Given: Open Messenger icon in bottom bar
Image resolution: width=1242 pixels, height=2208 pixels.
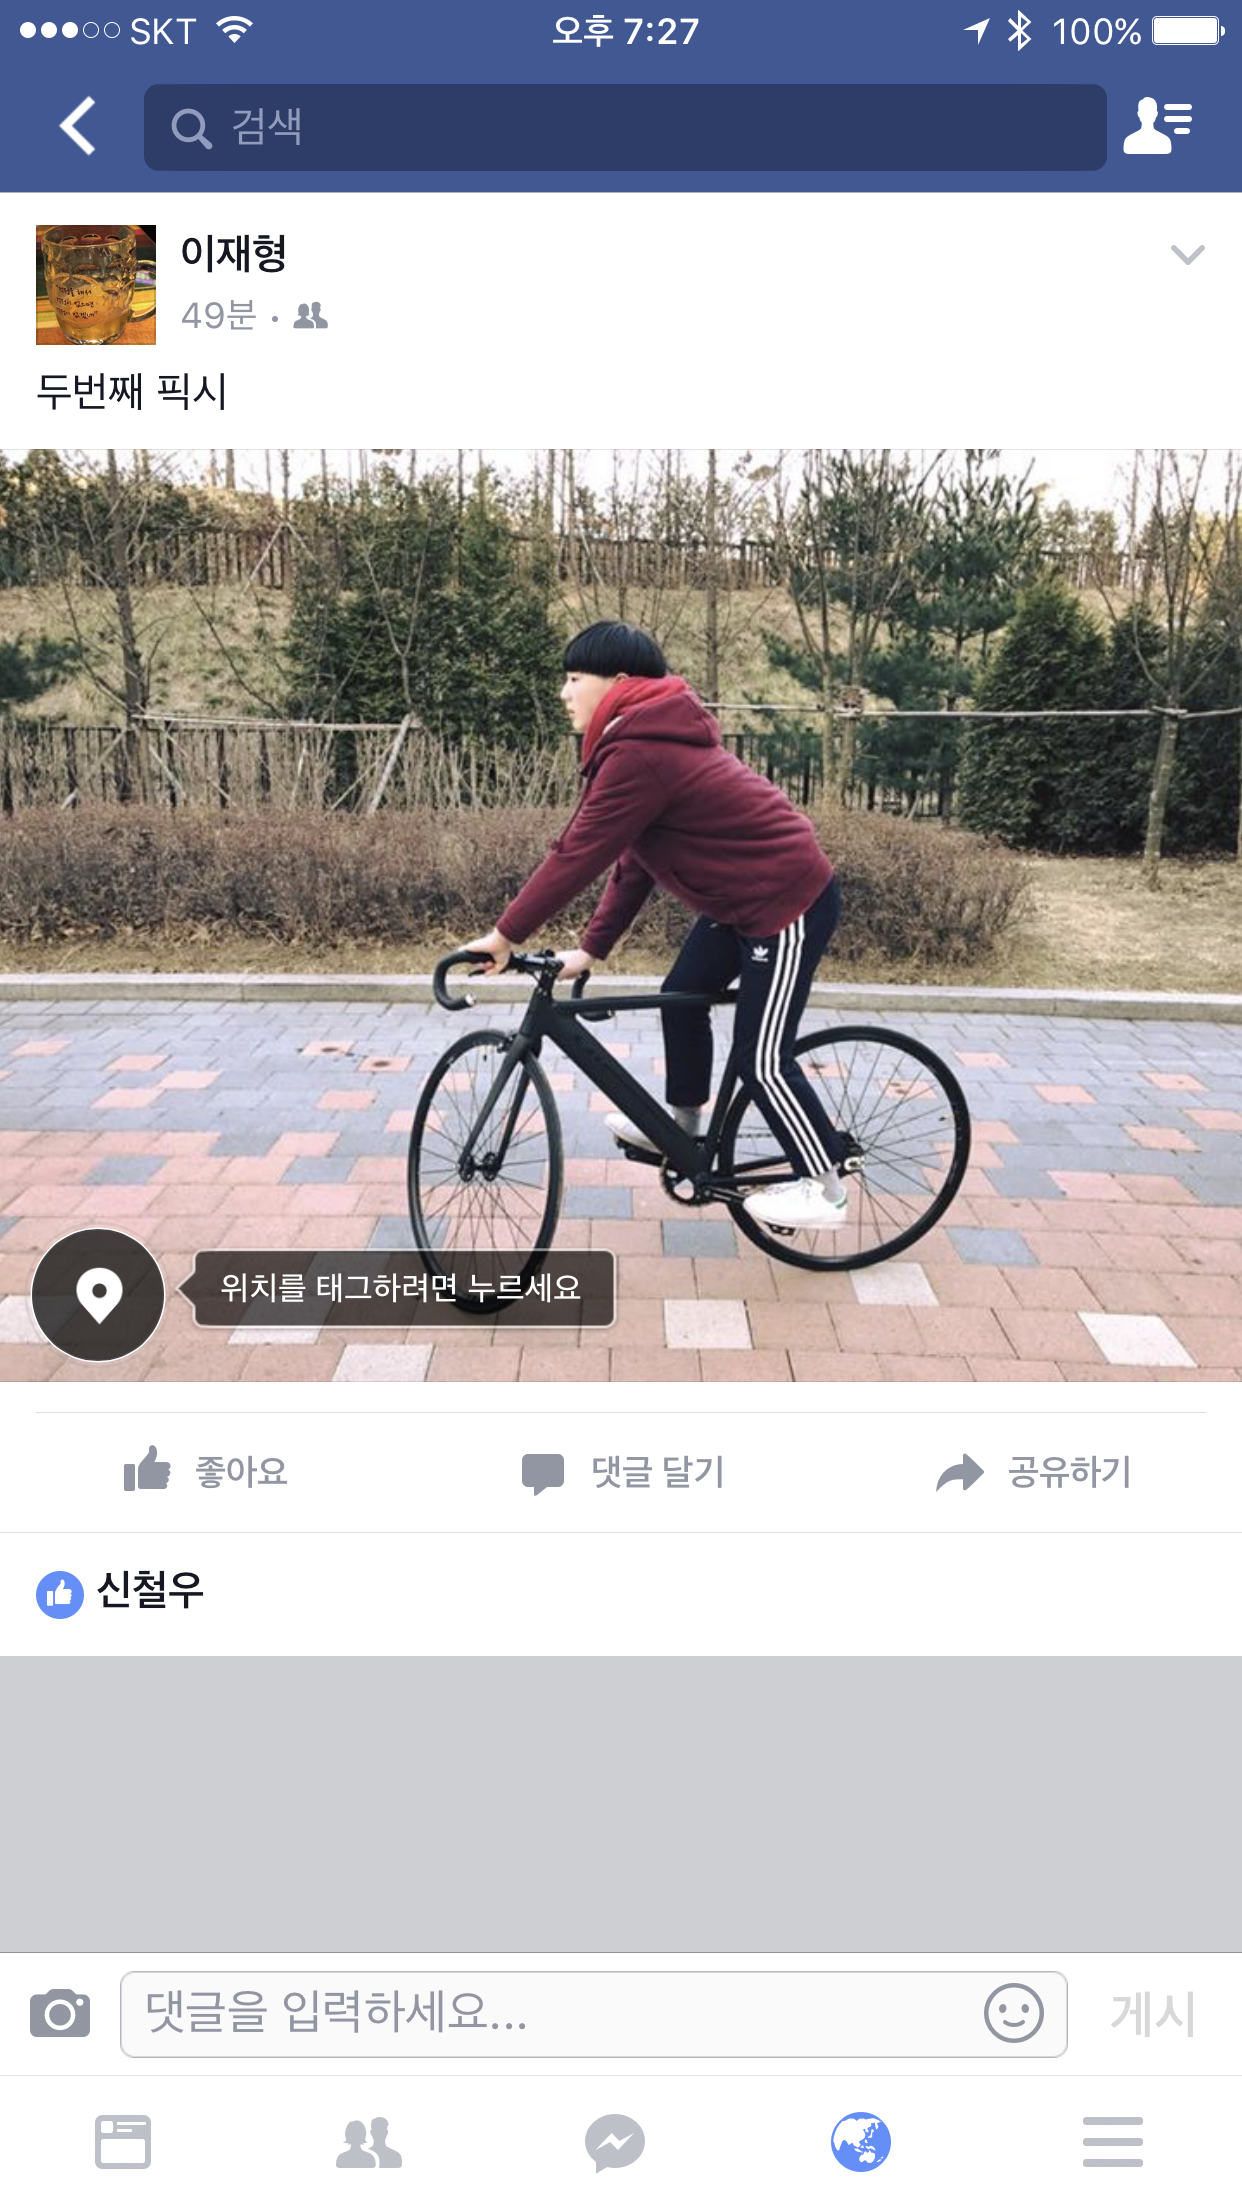Looking at the screenshot, I should [615, 2142].
